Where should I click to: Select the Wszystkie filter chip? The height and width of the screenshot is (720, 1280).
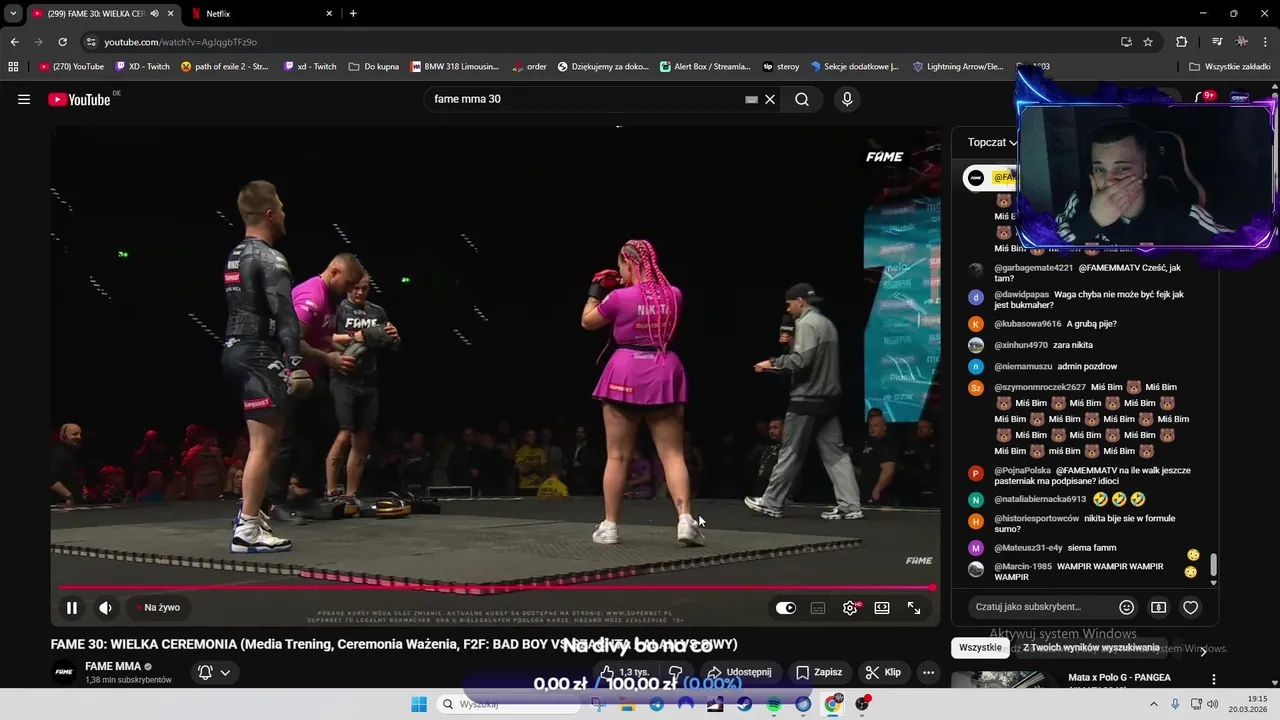pos(980,647)
